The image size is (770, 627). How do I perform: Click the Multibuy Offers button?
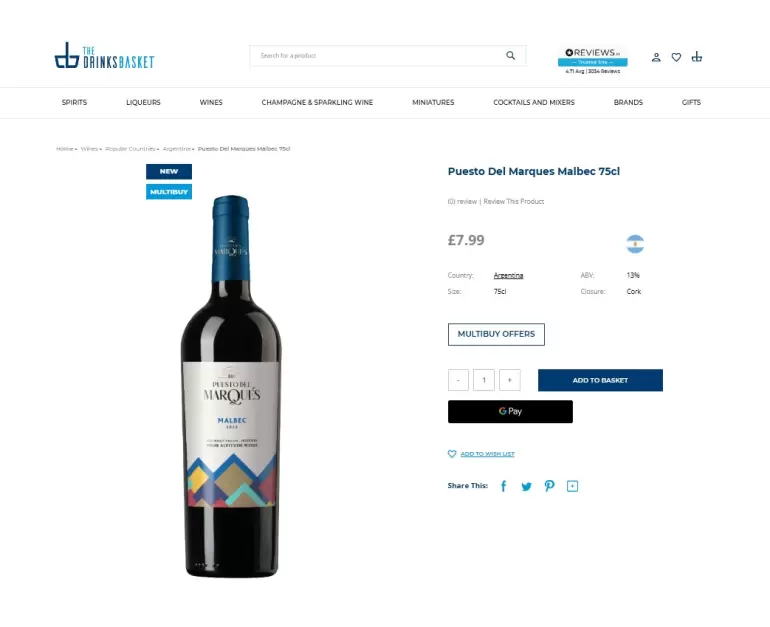pos(496,334)
